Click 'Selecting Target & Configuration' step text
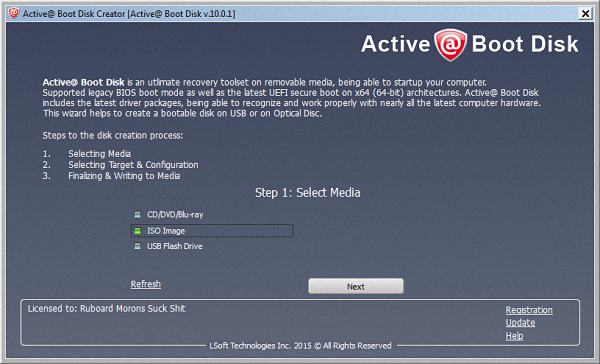This screenshot has height=364, width=600. 133,165
